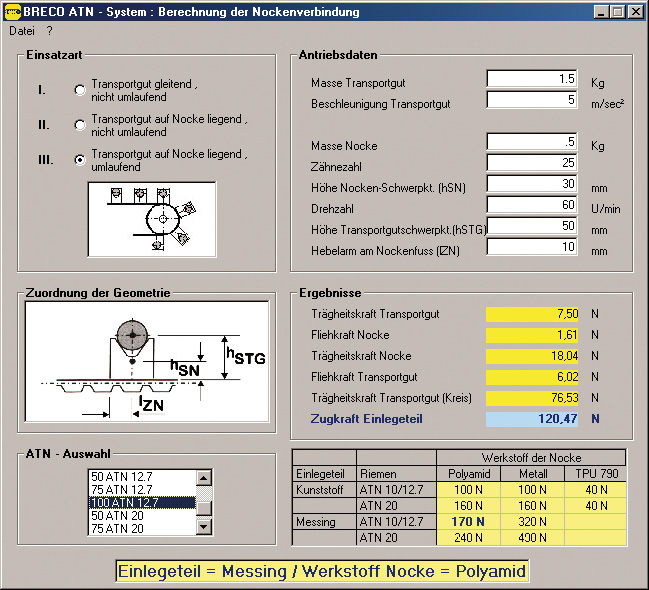Click the Masse Nocke input field
Viewport: 649px width, 590px height.
pyautogui.click(x=532, y=142)
